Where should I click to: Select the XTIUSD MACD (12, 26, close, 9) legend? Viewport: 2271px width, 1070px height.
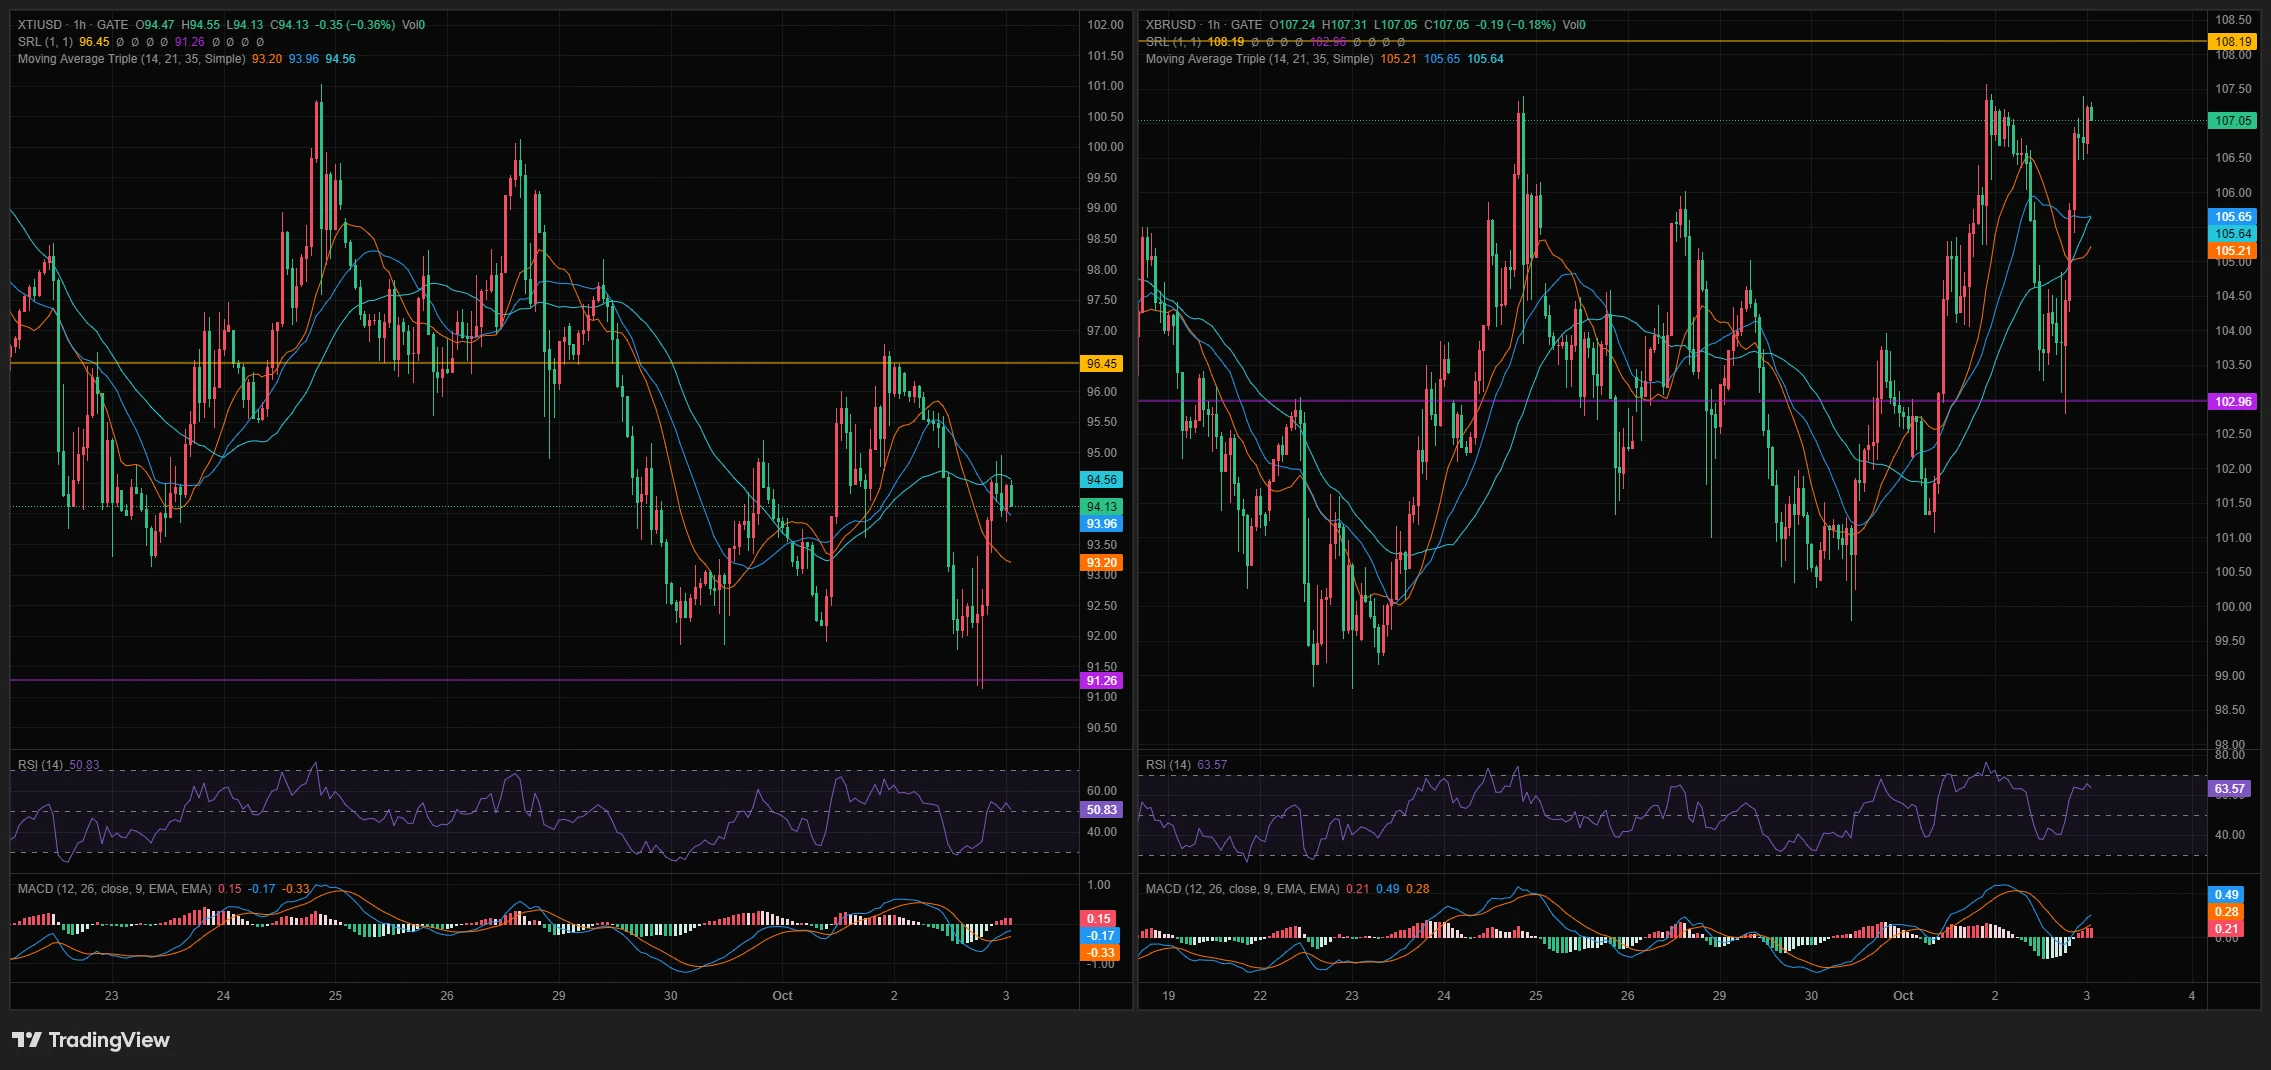click(114, 889)
